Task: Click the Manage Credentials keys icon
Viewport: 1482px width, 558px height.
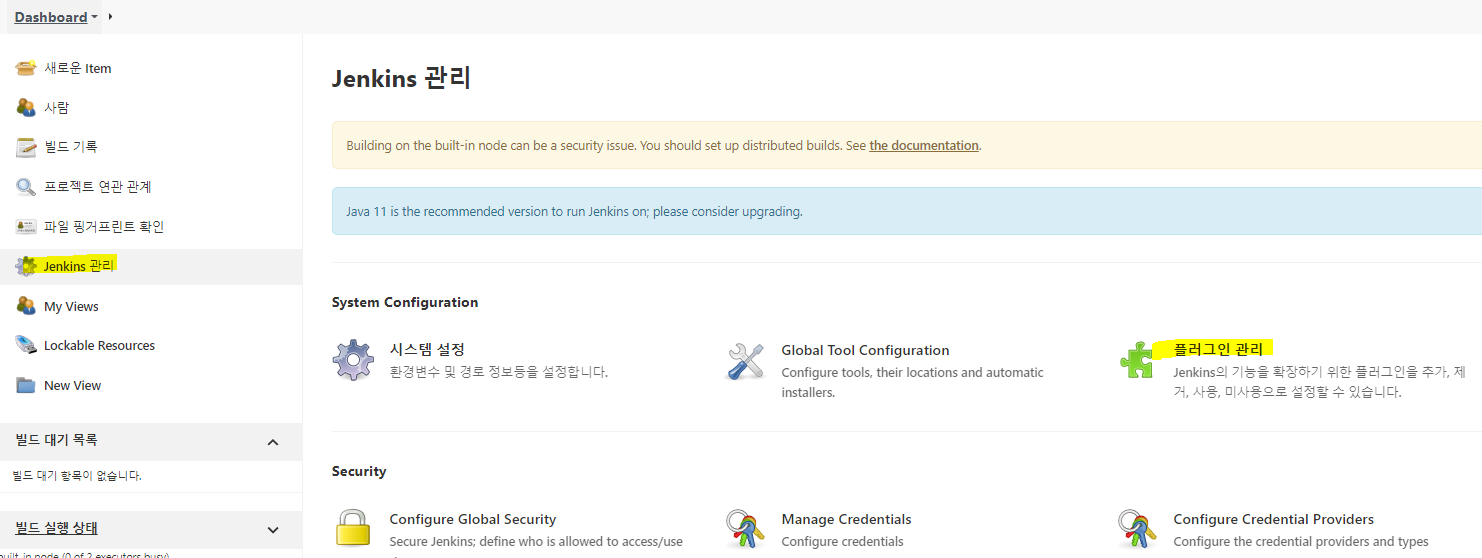Action: click(745, 529)
